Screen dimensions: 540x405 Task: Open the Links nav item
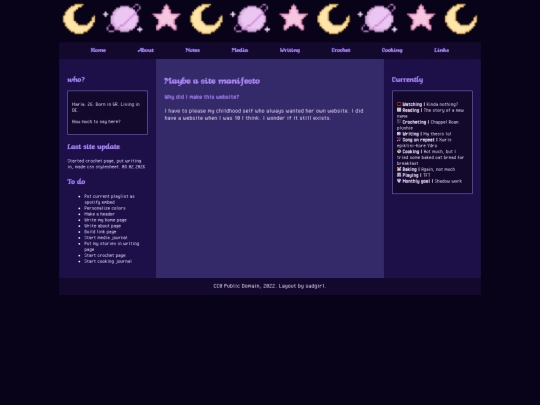(441, 50)
